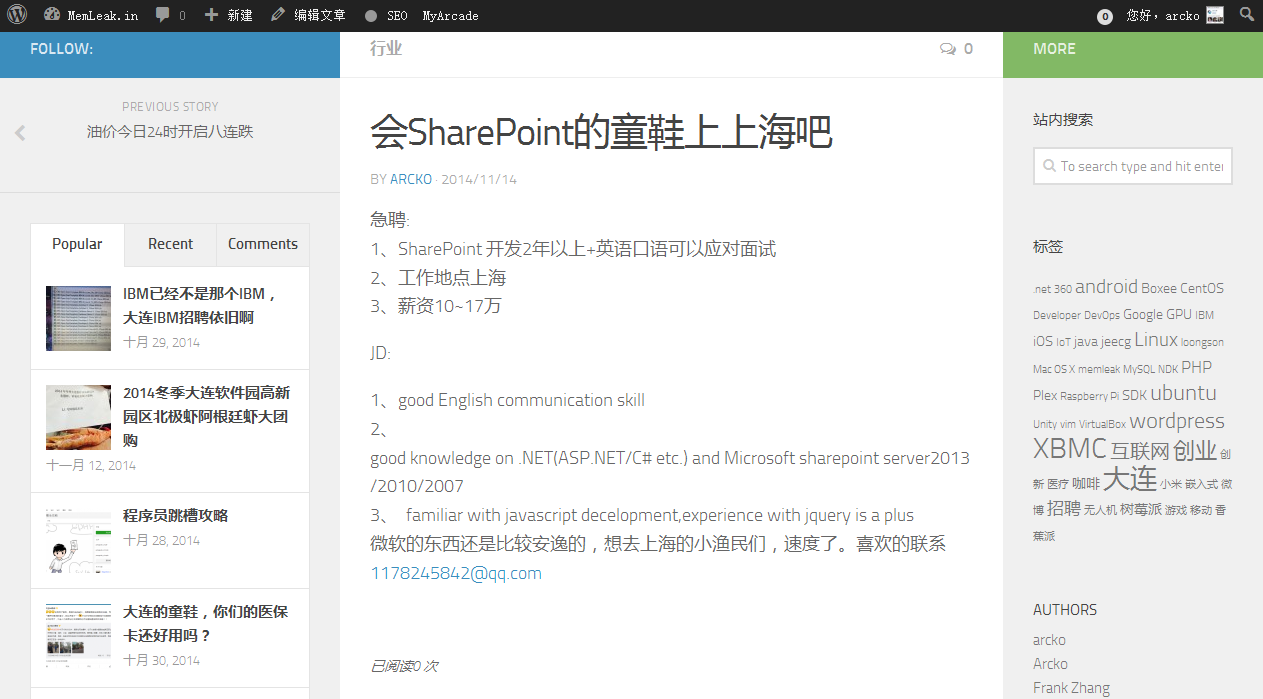Image resolution: width=1263 pixels, height=699 pixels.
Task: Focus the 站内搜索 search input field
Action: pos(1132,166)
